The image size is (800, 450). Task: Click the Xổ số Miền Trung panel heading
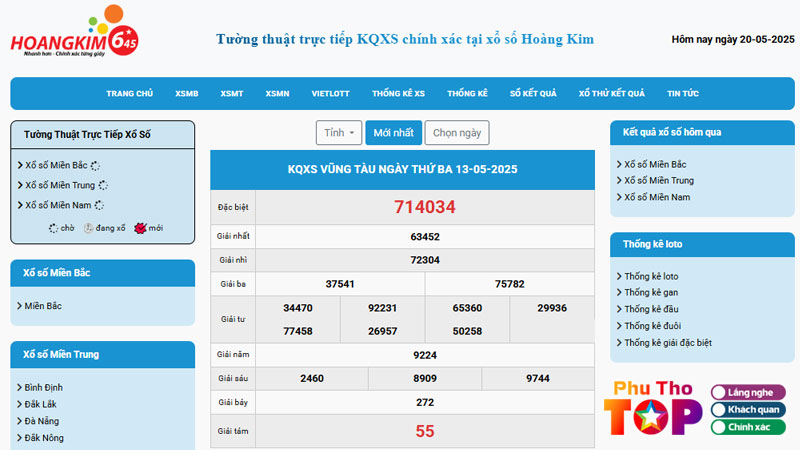61,355
